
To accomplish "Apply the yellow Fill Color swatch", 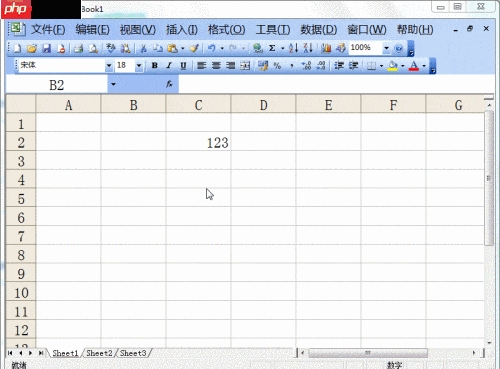I will [x=393, y=66].
